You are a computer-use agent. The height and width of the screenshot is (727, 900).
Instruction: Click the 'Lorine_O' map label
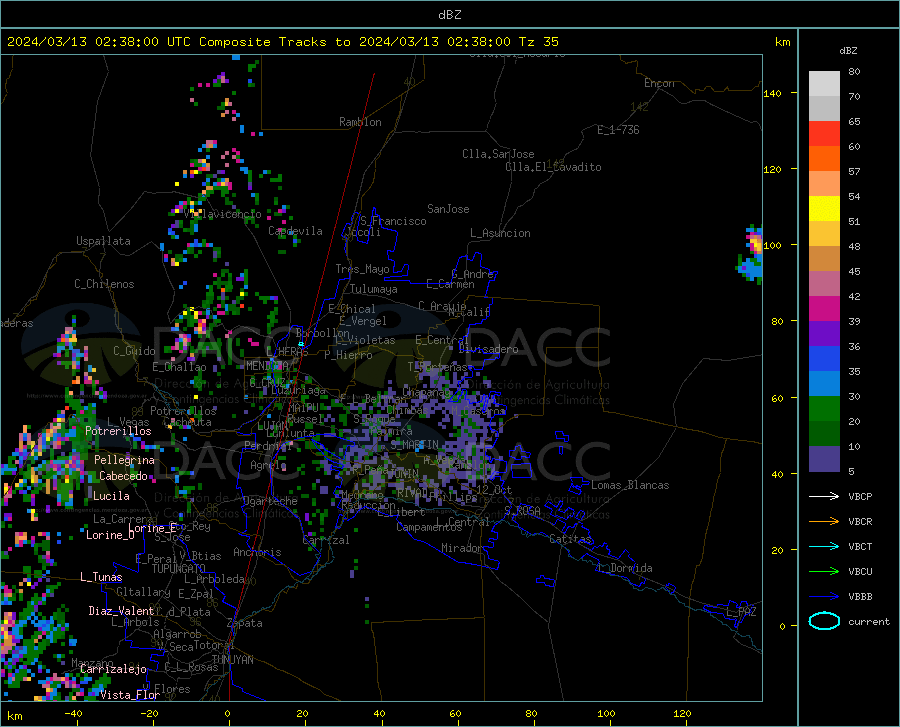(x=110, y=535)
